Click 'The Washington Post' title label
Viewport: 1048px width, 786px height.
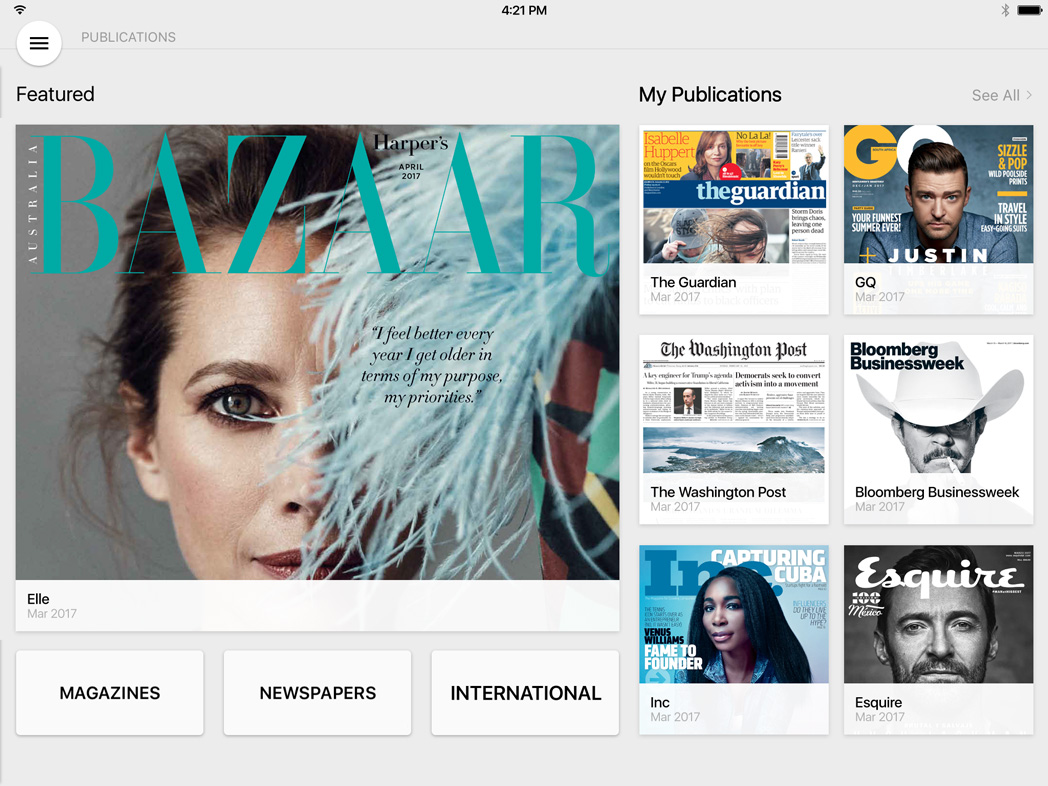coord(718,492)
